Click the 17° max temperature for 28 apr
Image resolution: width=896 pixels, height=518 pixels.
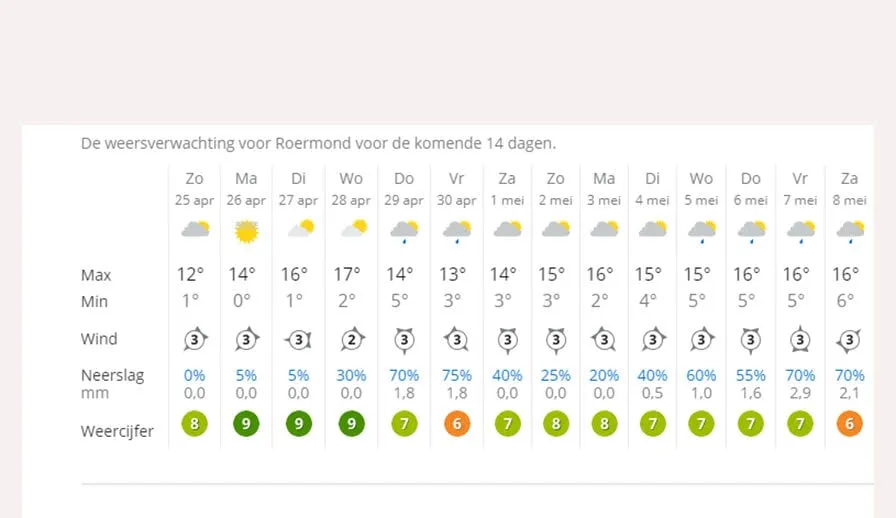[x=347, y=274]
